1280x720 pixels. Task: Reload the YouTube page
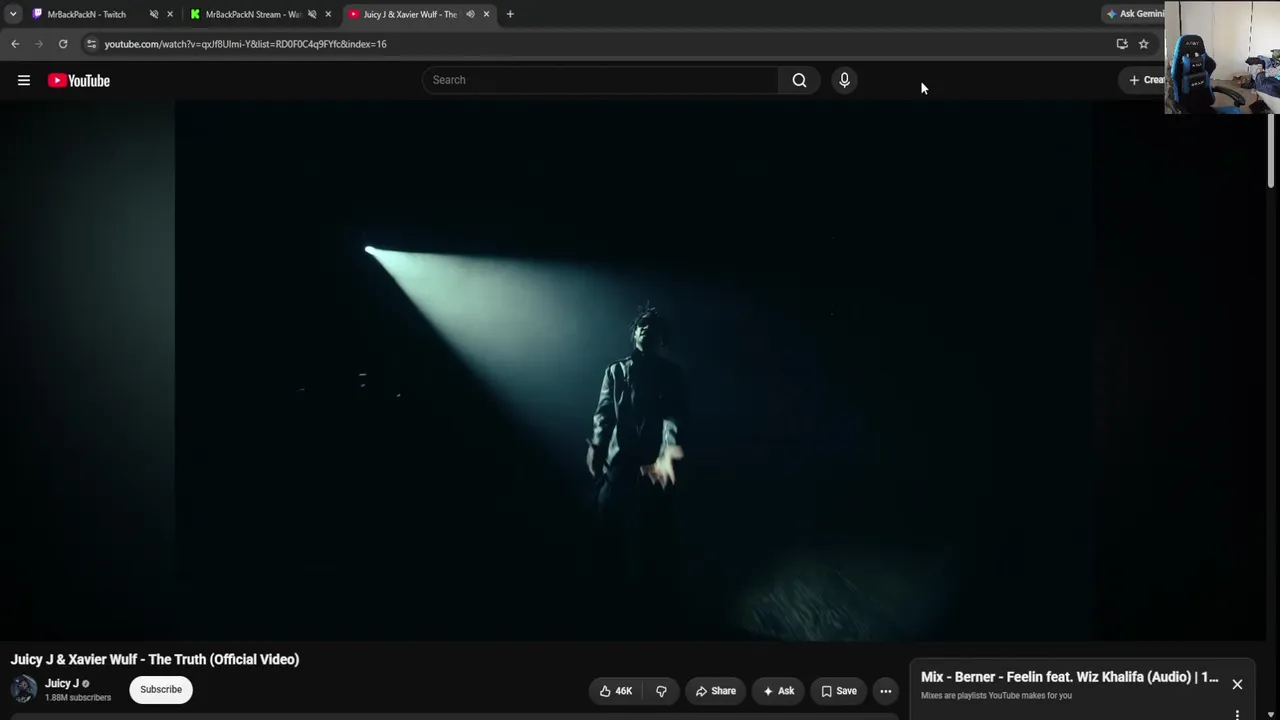[x=63, y=44]
